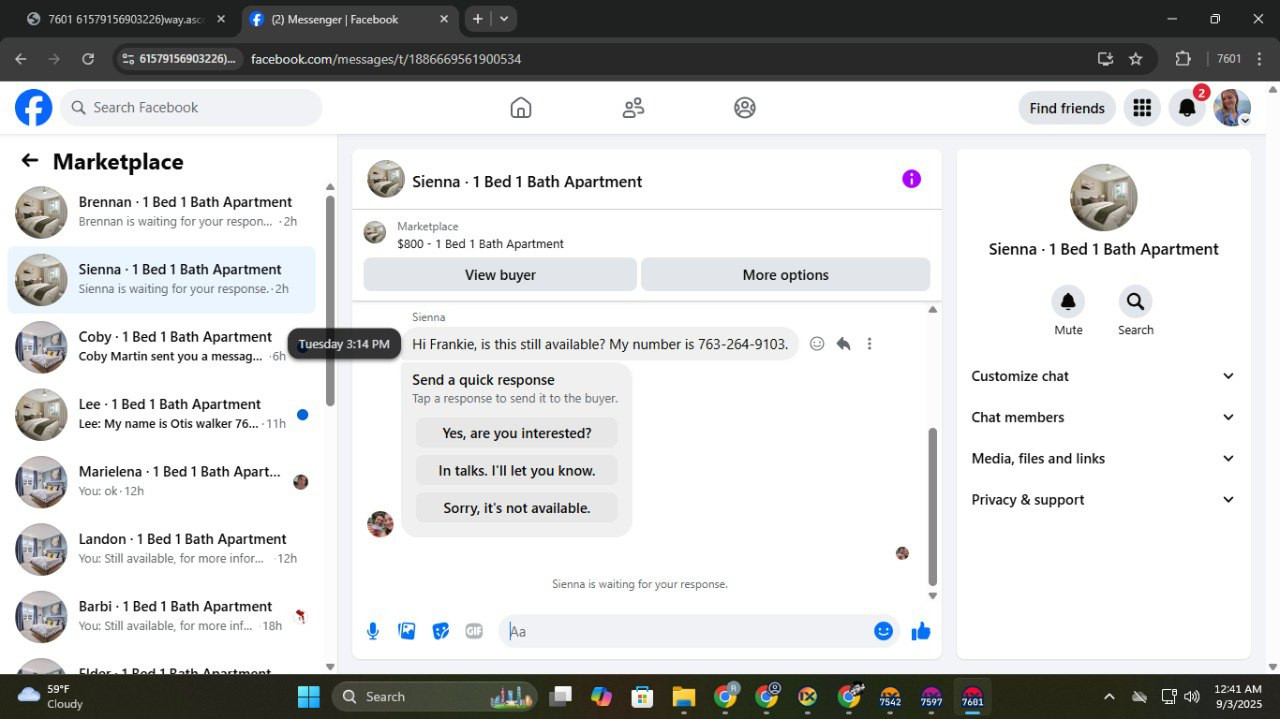Choose a sticker icon
1280x719 pixels.
[x=441, y=631]
